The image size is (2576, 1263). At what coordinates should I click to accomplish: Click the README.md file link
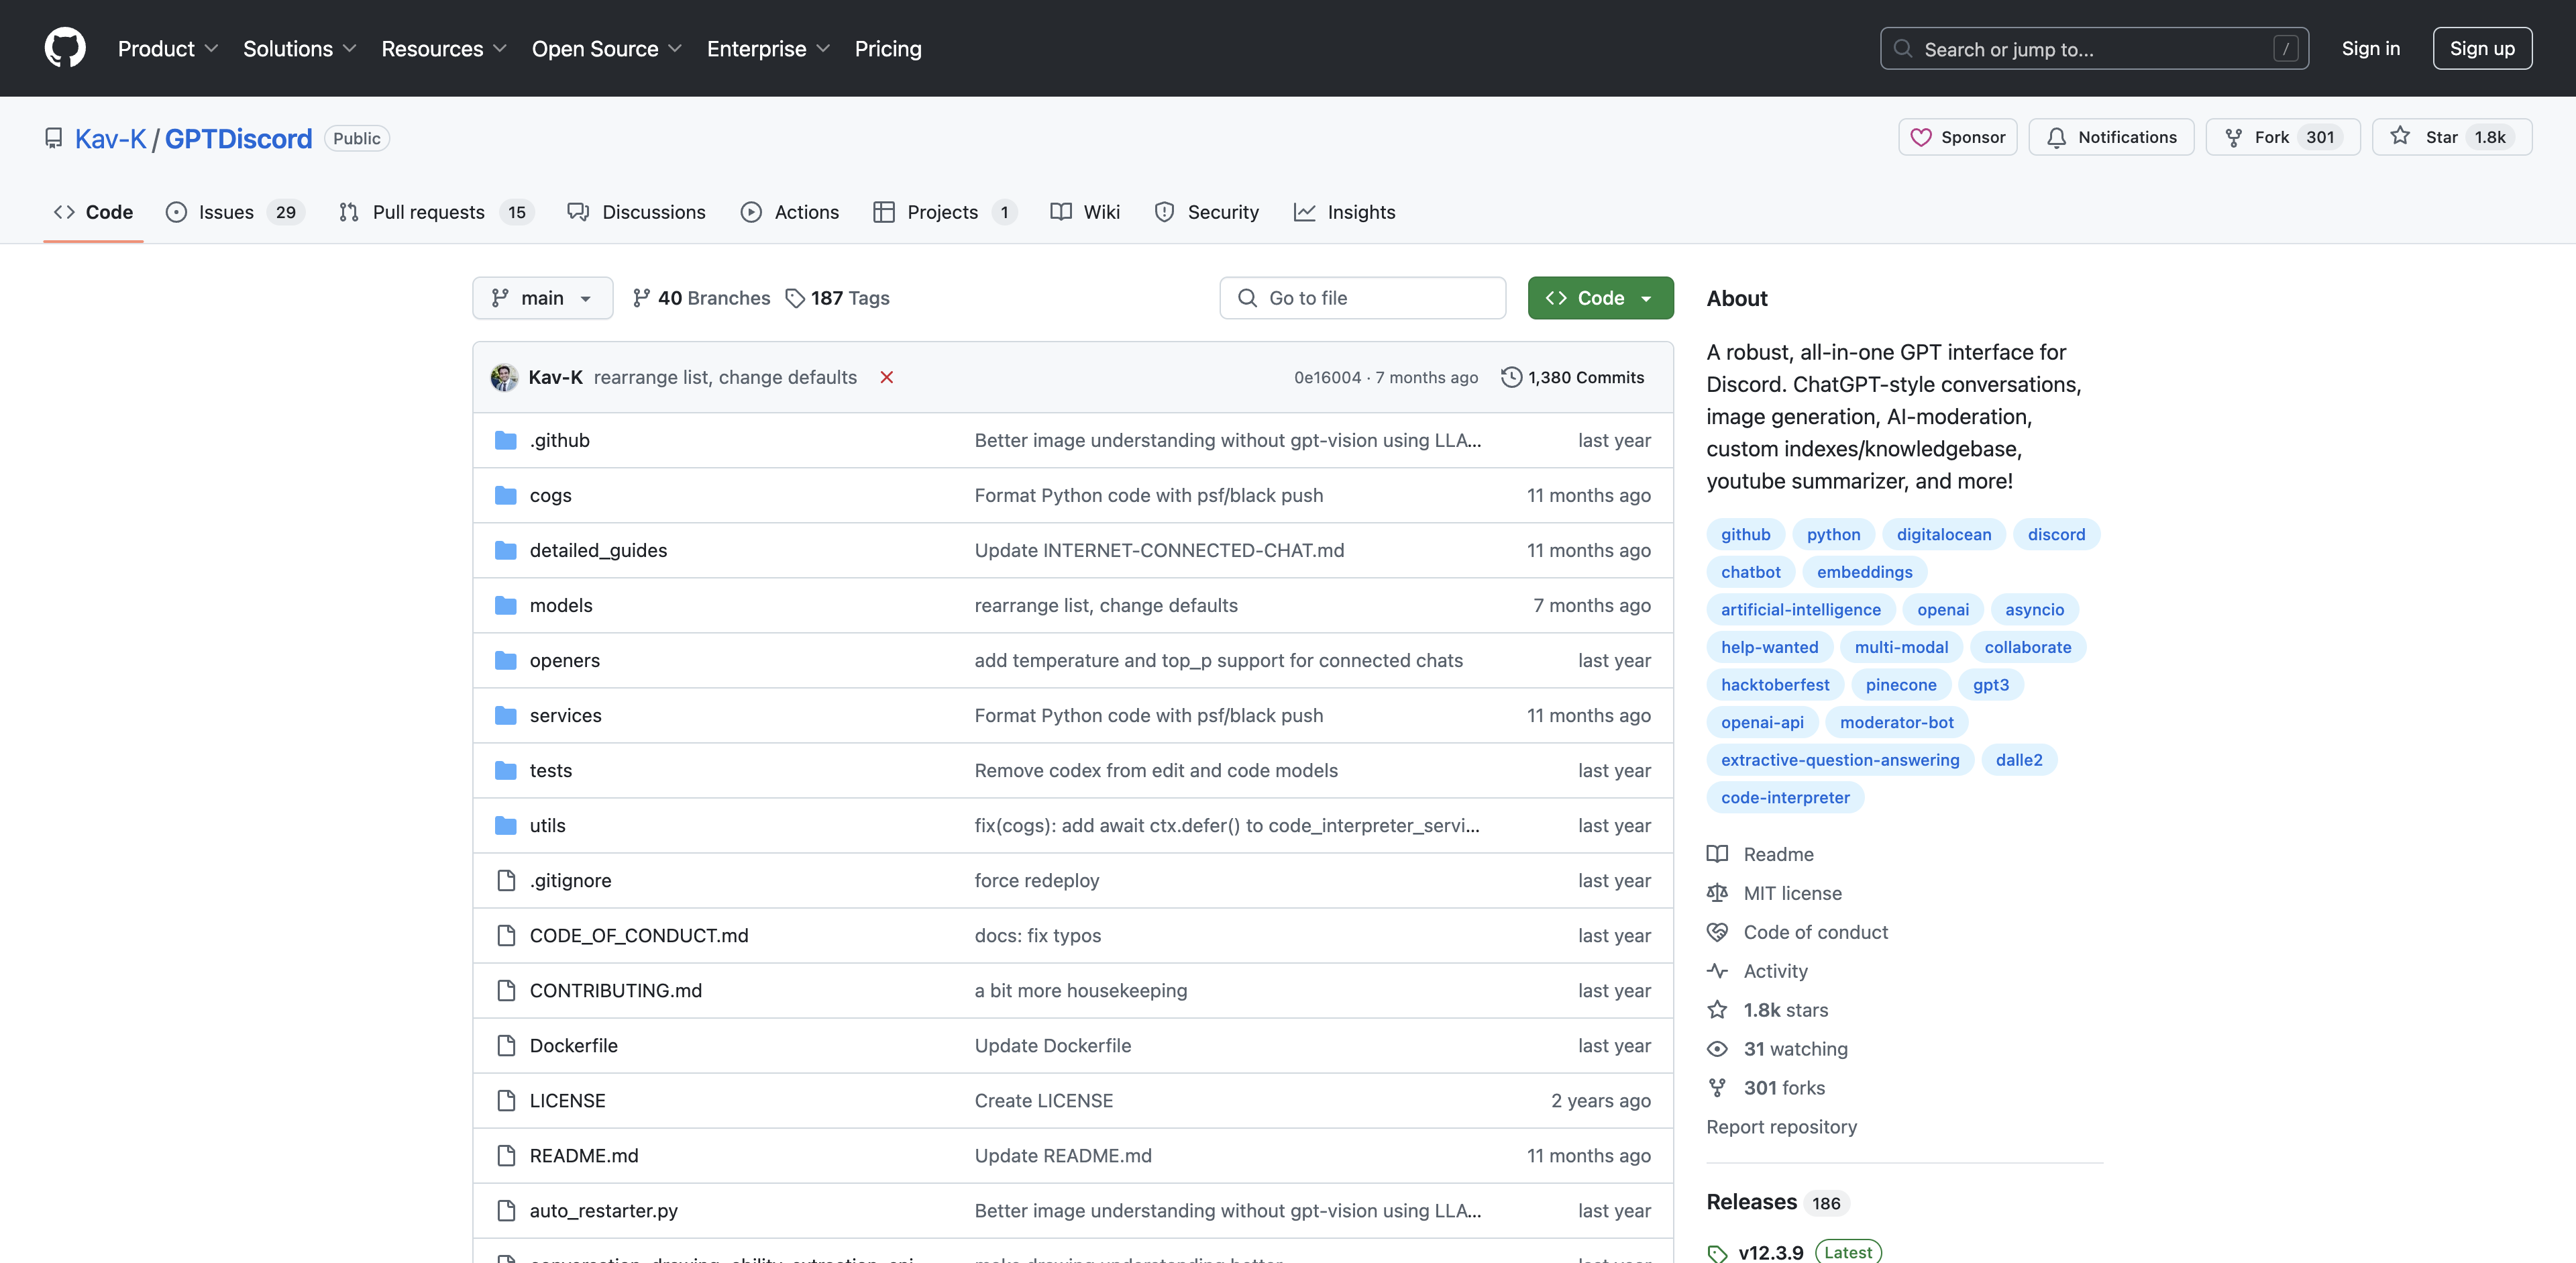point(582,1154)
